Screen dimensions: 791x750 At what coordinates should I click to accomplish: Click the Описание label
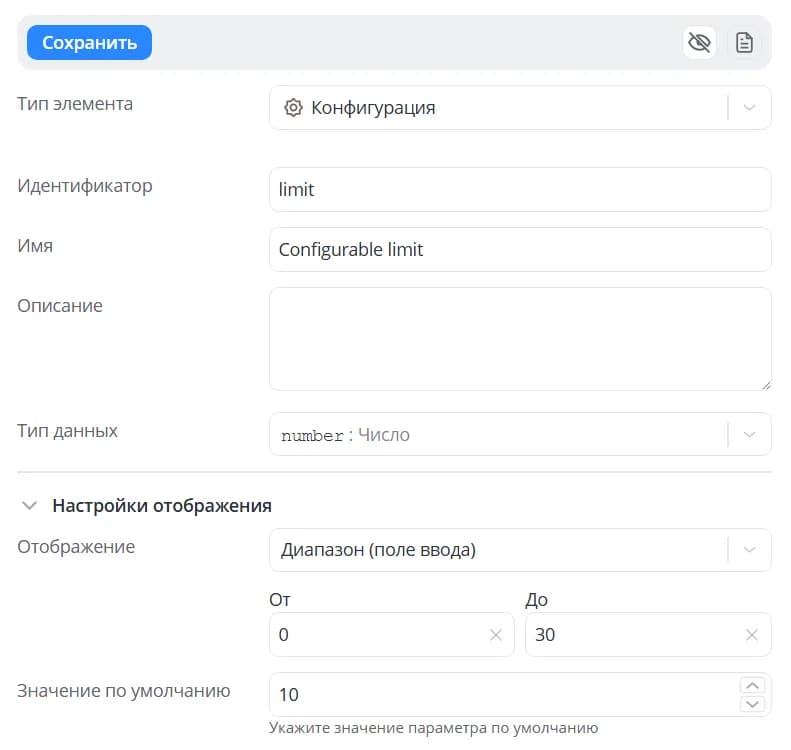[x=60, y=306]
